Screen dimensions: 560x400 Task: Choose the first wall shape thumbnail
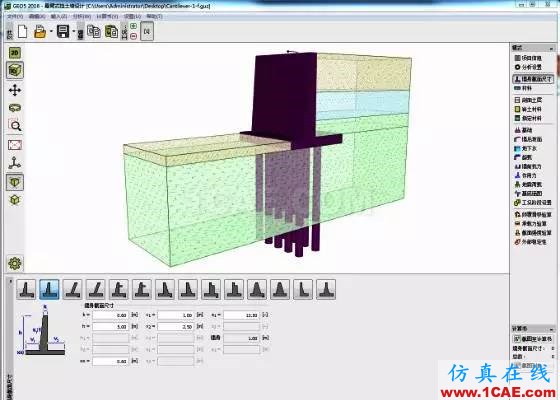pyautogui.click(x=27, y=289)
